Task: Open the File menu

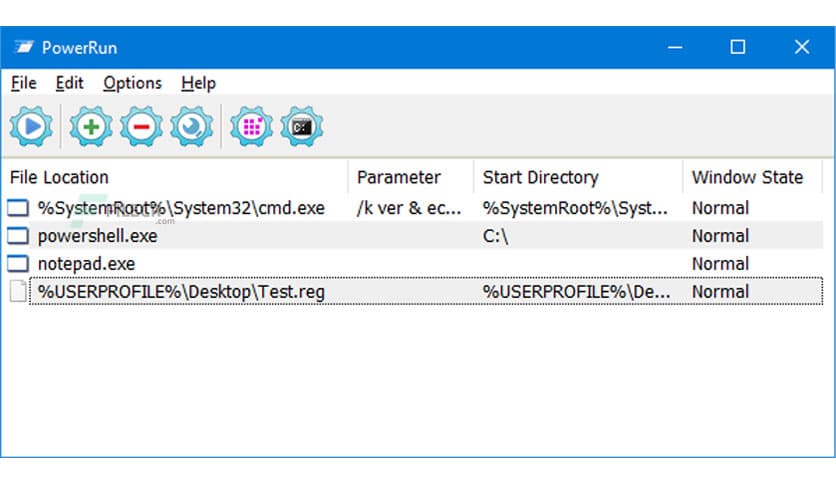Action: point(23,83)
